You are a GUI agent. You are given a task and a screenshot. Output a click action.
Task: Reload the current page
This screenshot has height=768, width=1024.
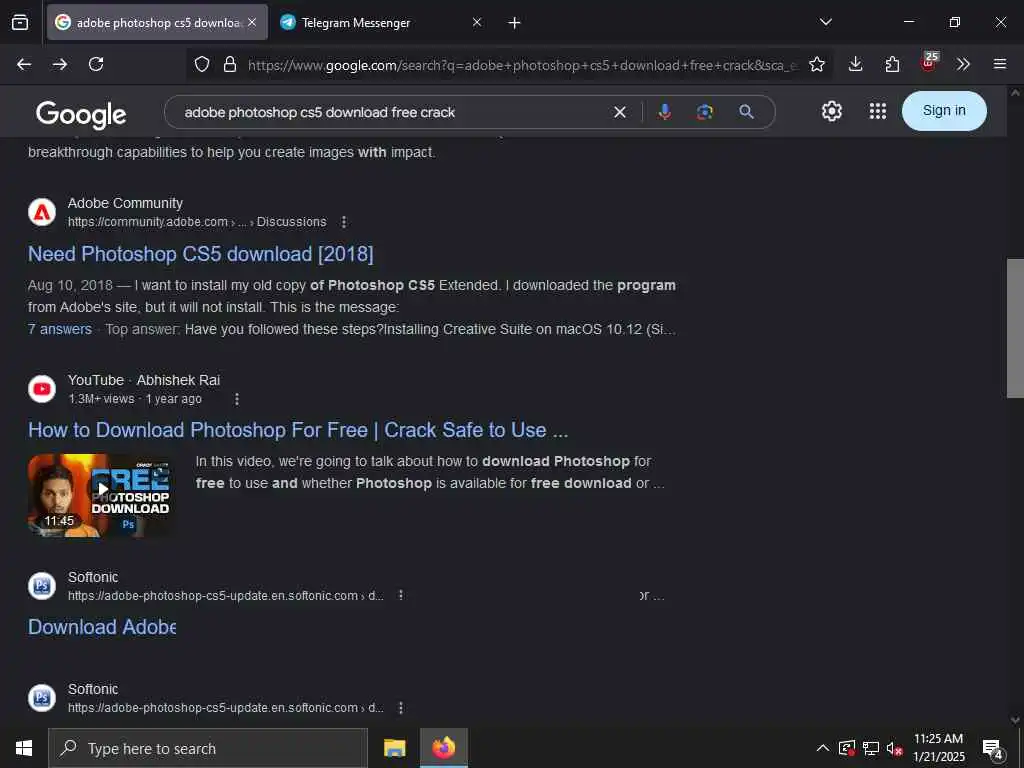[x=96, y=64]
